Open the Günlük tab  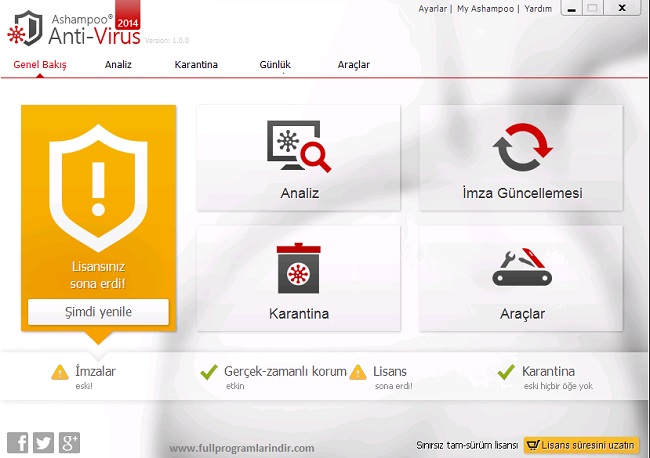275,65
